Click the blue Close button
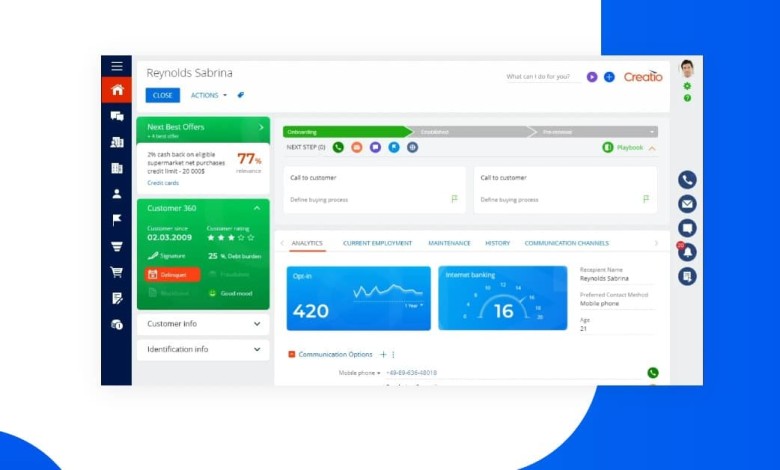This screenshot has width=780, height=470. 163,95
